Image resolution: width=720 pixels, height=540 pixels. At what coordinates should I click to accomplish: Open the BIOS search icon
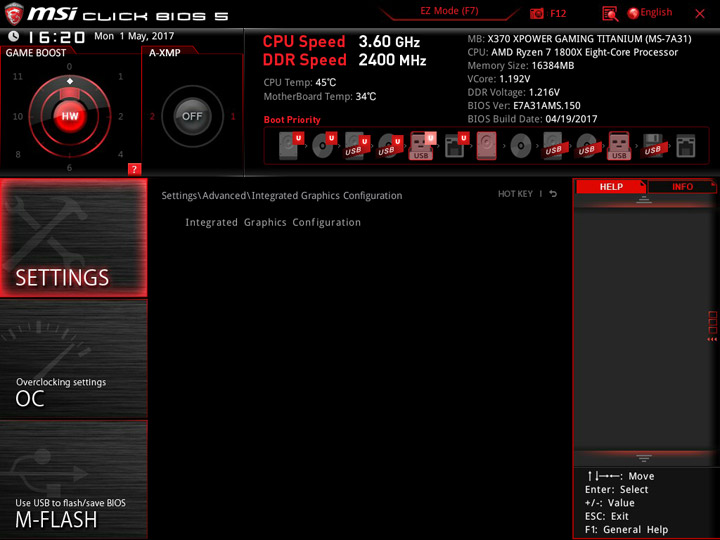point(610,14)
